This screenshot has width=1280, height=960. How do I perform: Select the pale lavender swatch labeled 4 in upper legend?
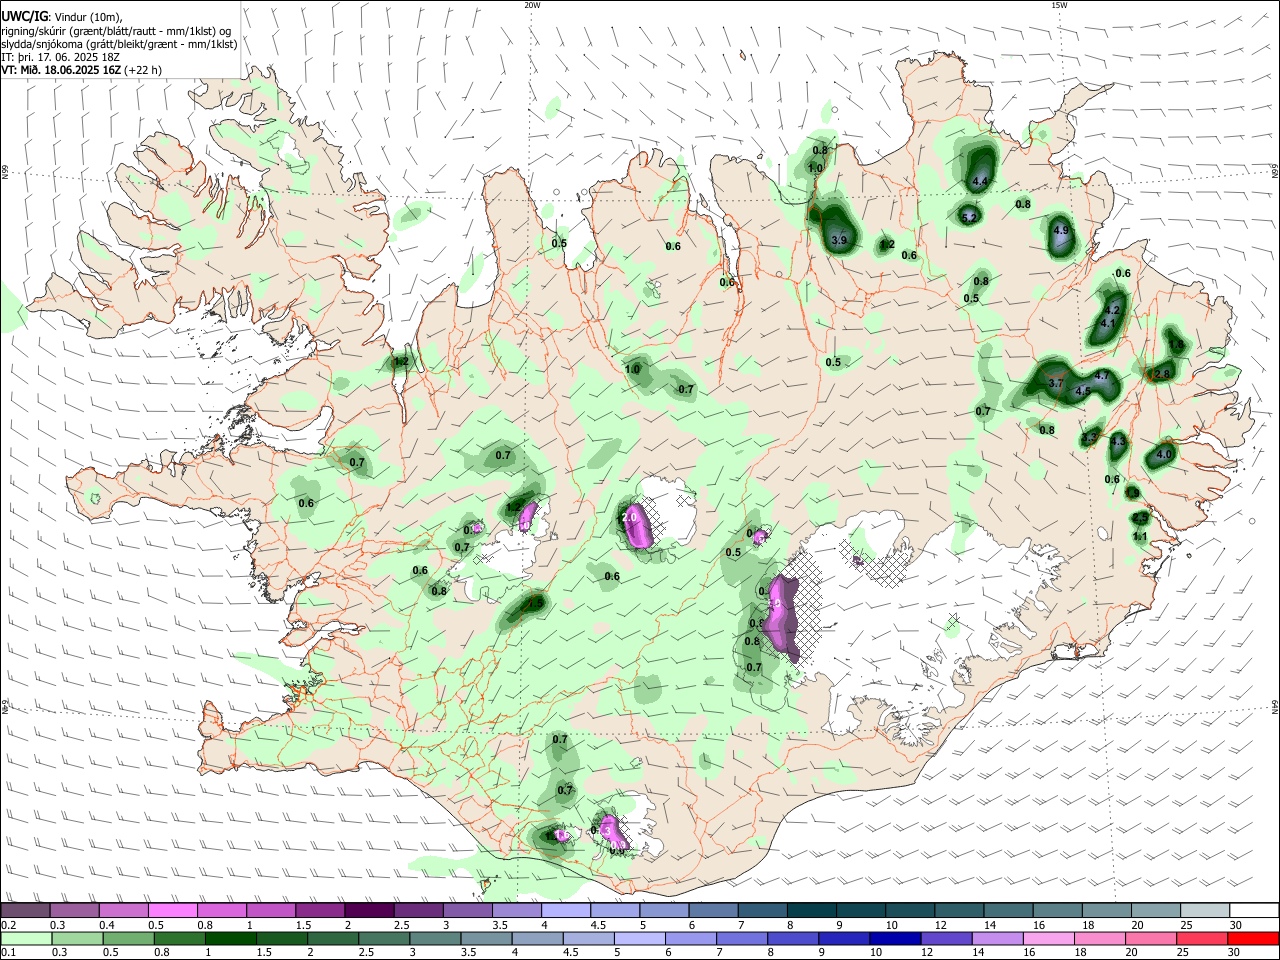(566, 911)
